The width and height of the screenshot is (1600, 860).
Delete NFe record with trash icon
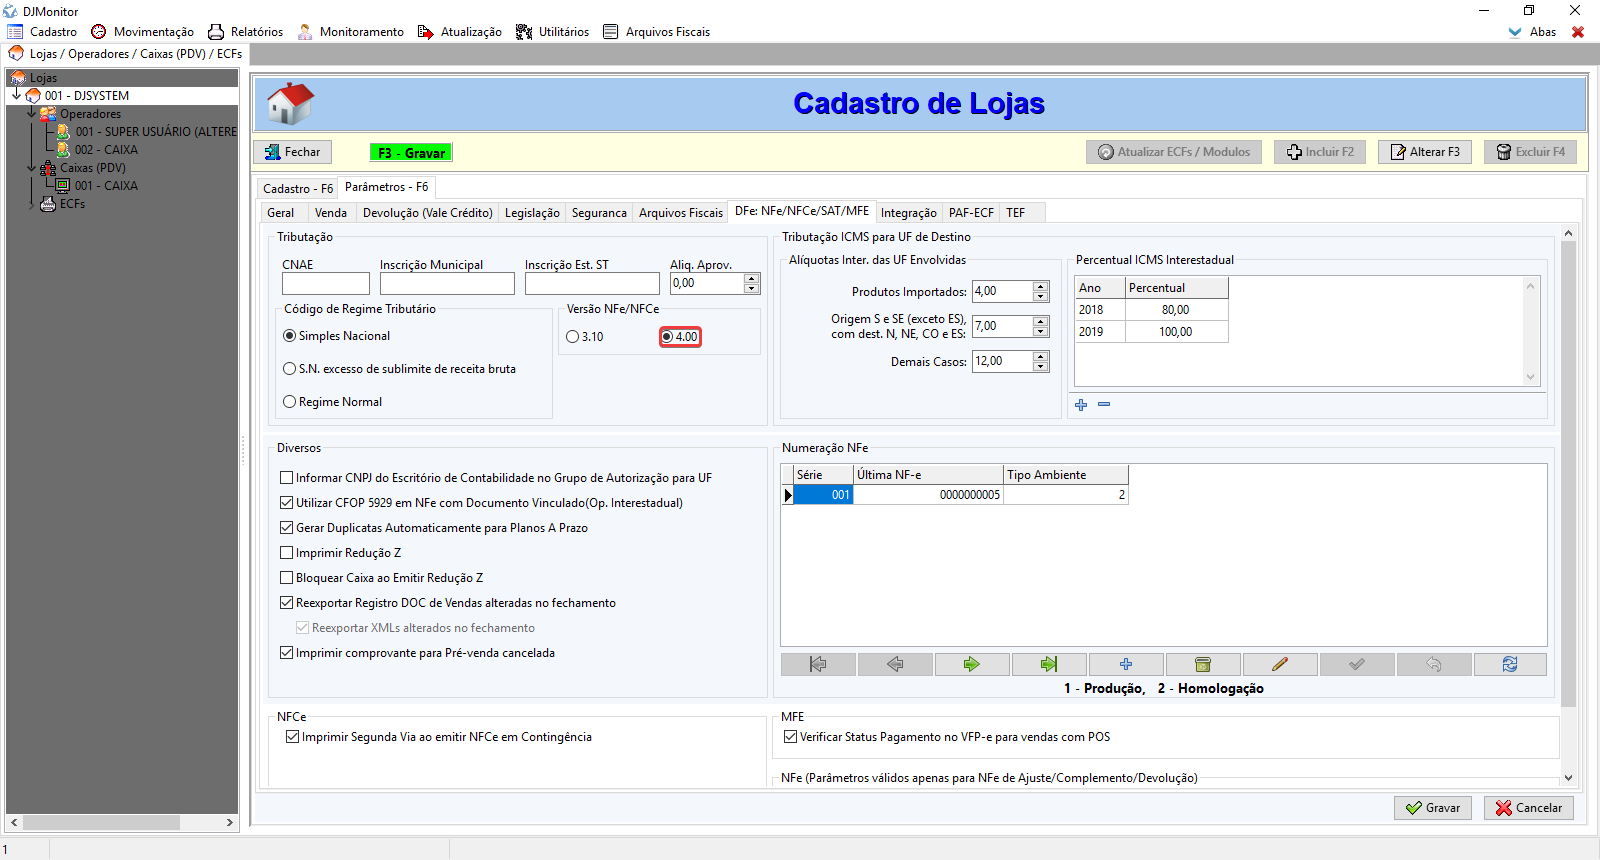[x=1202, y=664]
